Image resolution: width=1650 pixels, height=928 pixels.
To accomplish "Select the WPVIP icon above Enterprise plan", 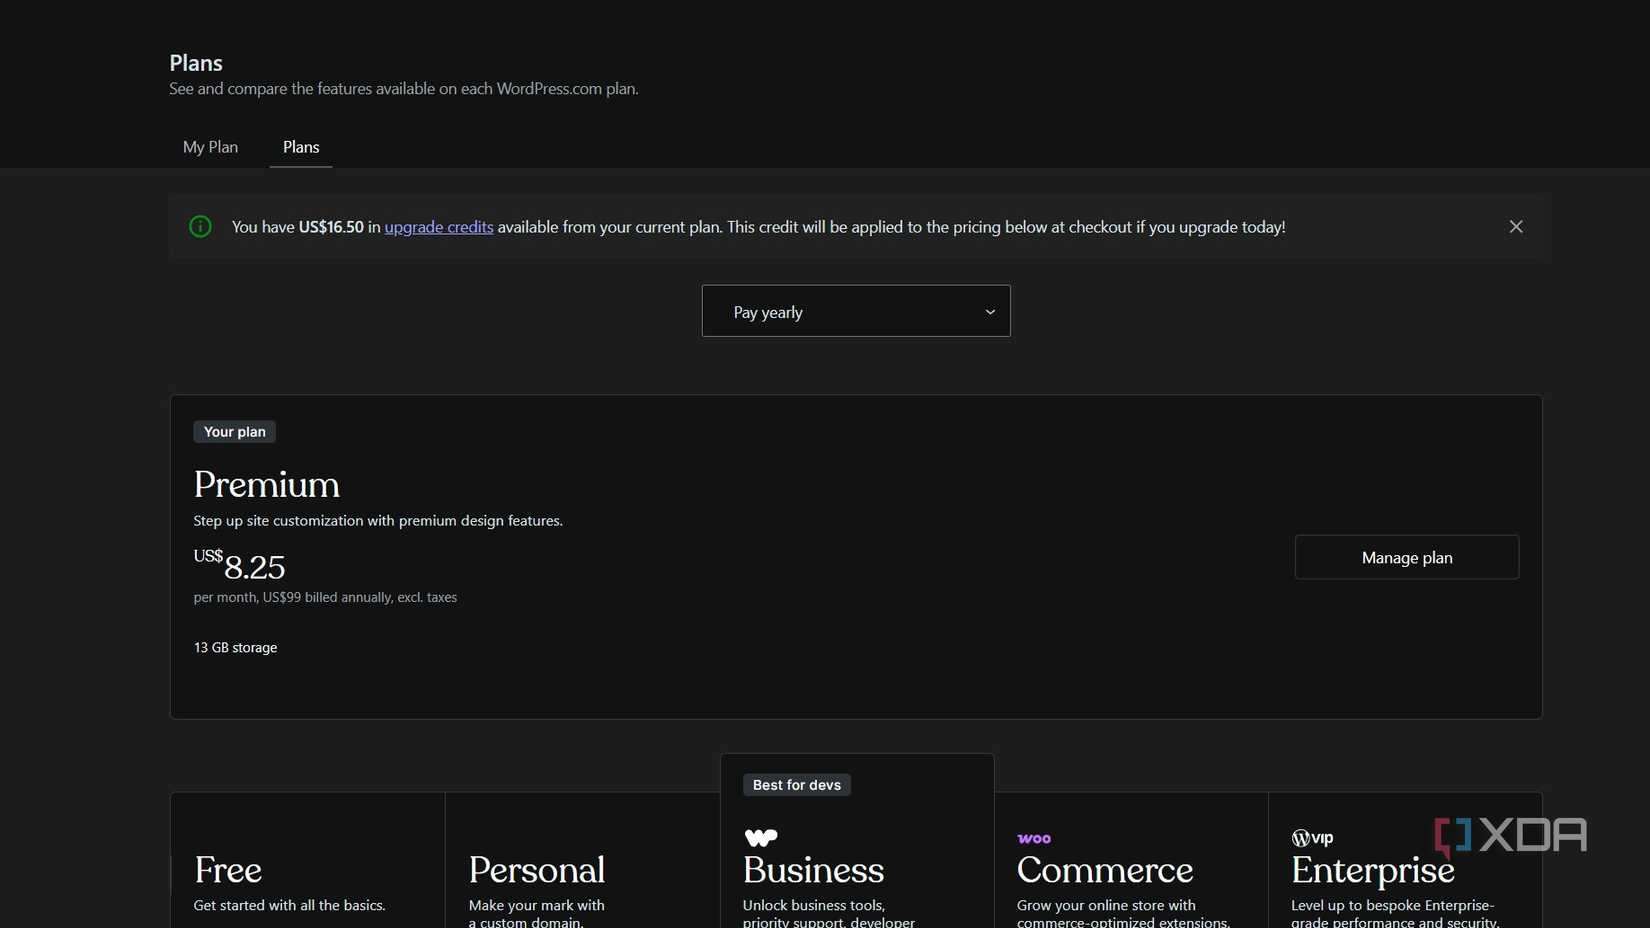I will tap(1311, 837).
